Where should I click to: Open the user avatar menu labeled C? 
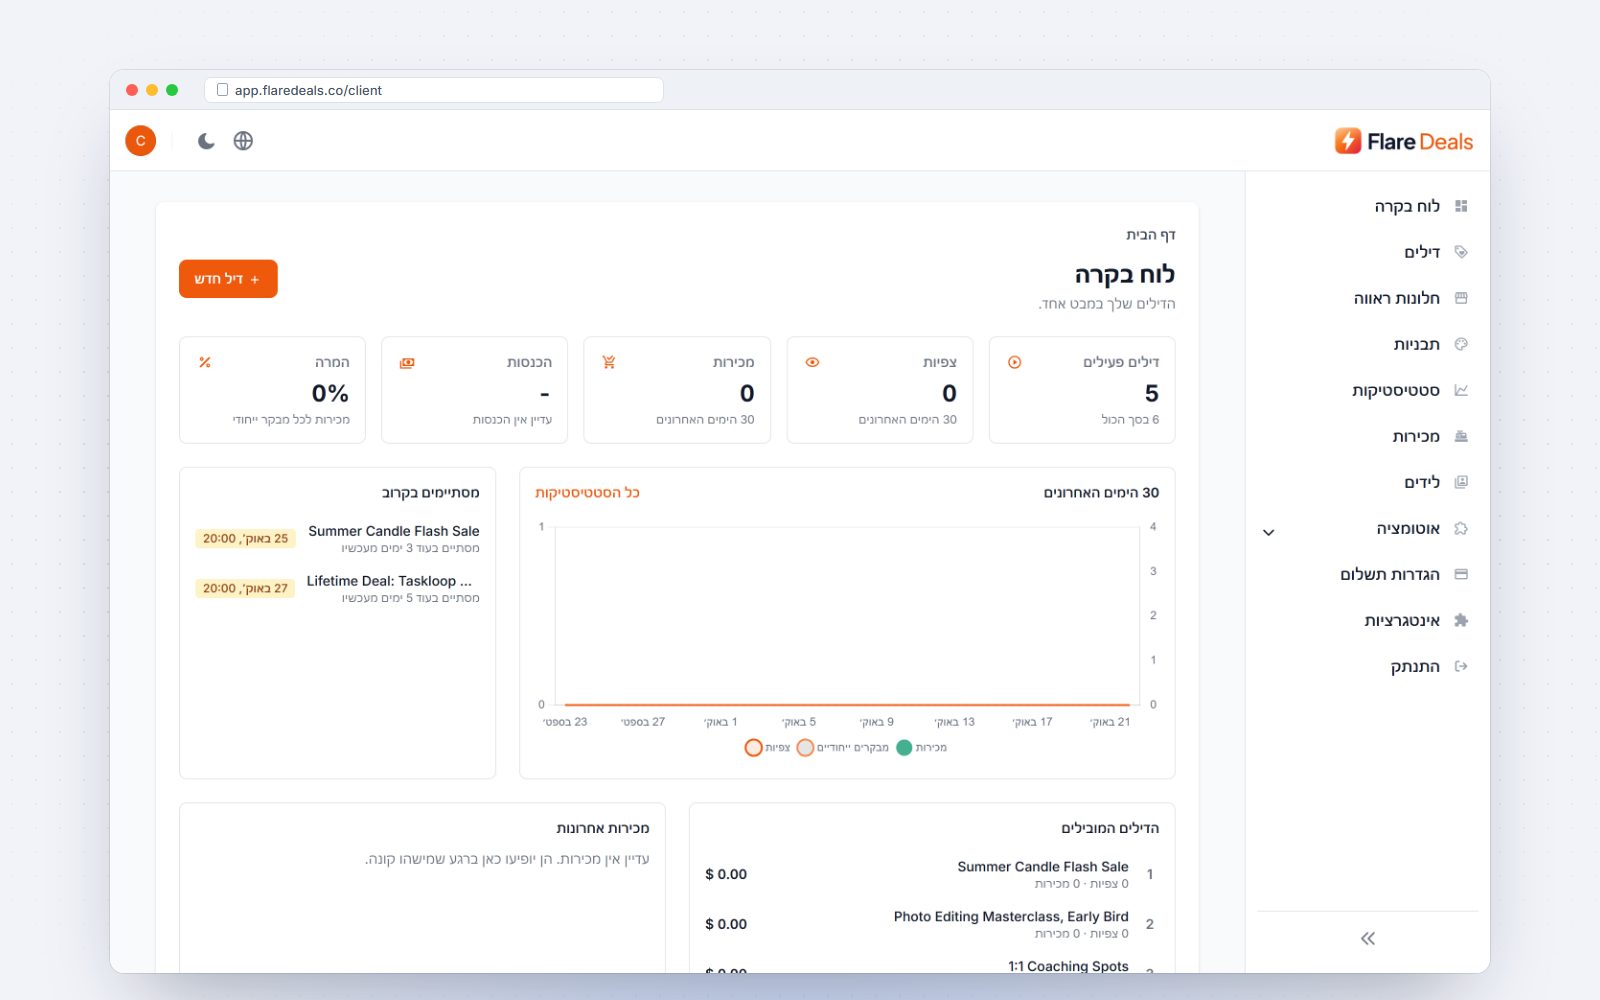point(141,141)
